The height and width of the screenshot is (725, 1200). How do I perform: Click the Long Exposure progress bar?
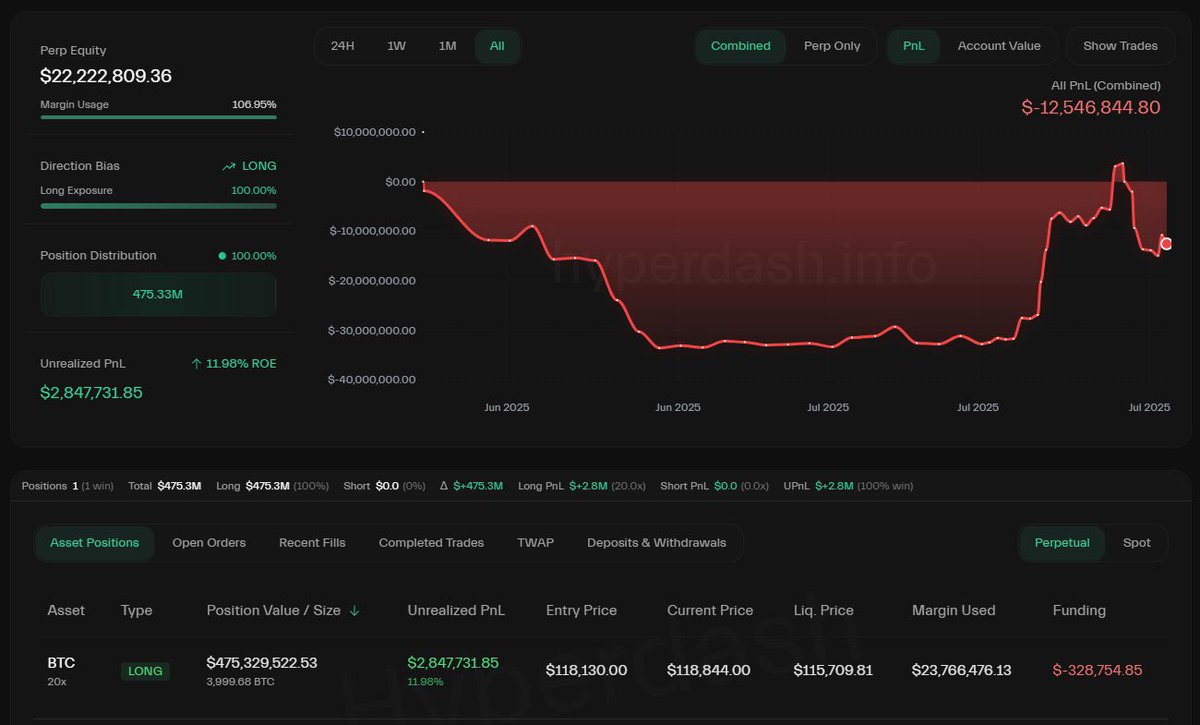tap(158, 206)
